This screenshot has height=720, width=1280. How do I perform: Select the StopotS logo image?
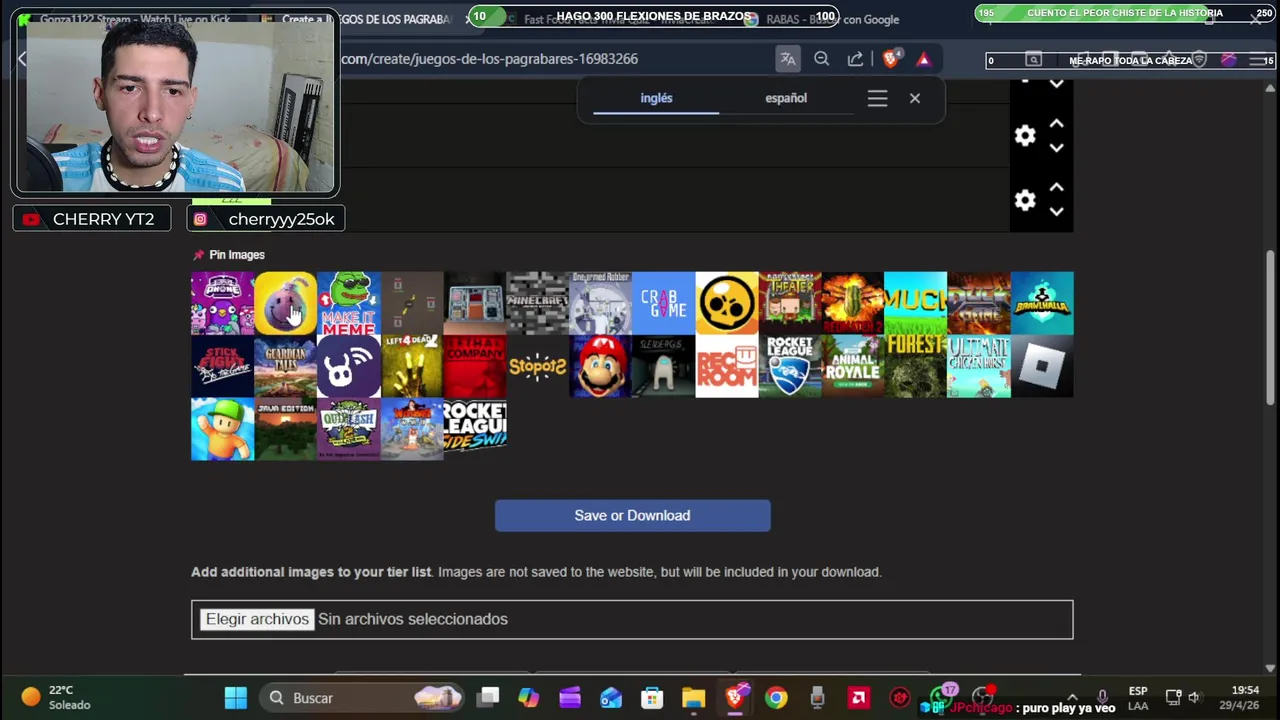click(537, 366)
